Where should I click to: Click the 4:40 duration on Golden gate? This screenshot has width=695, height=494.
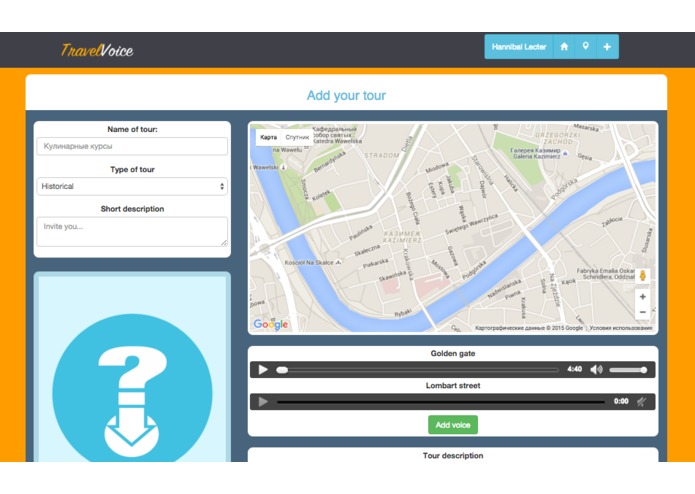pos(574,369)
